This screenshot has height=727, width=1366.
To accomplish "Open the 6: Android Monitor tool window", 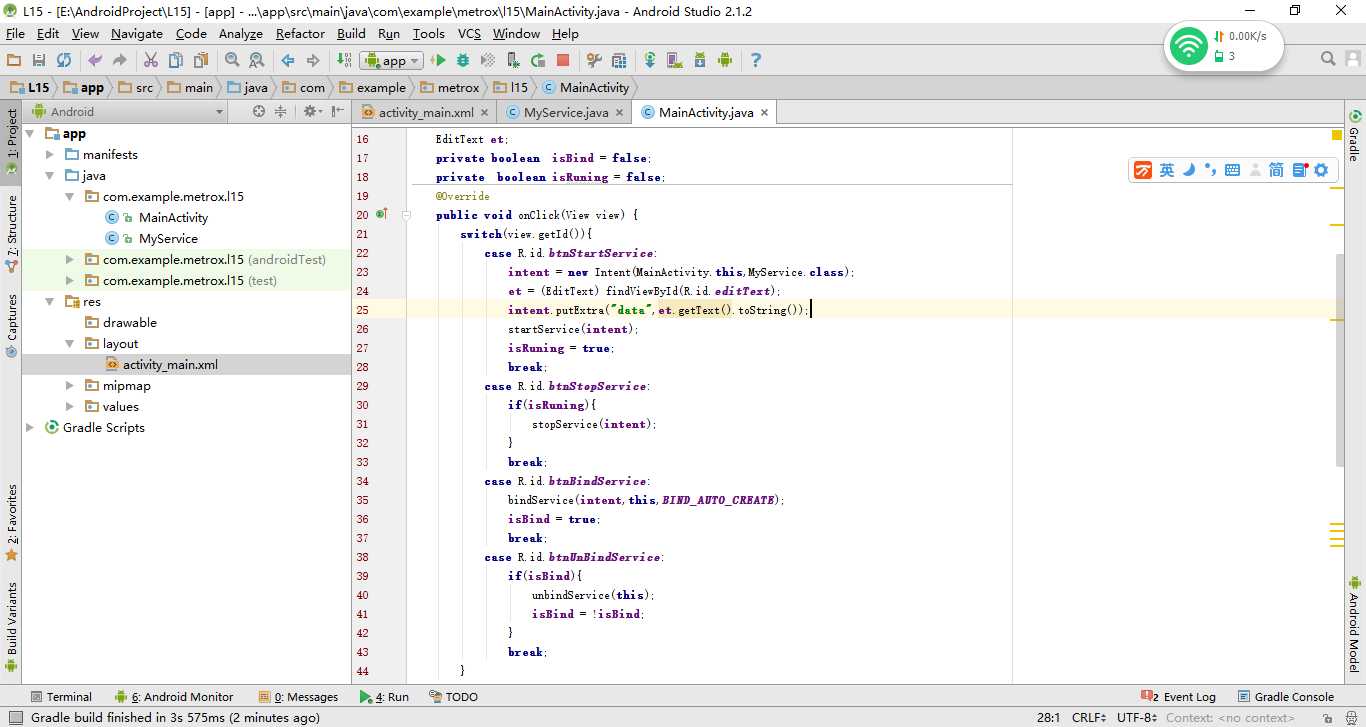I will pyautogui.click(x=174, y=697).
